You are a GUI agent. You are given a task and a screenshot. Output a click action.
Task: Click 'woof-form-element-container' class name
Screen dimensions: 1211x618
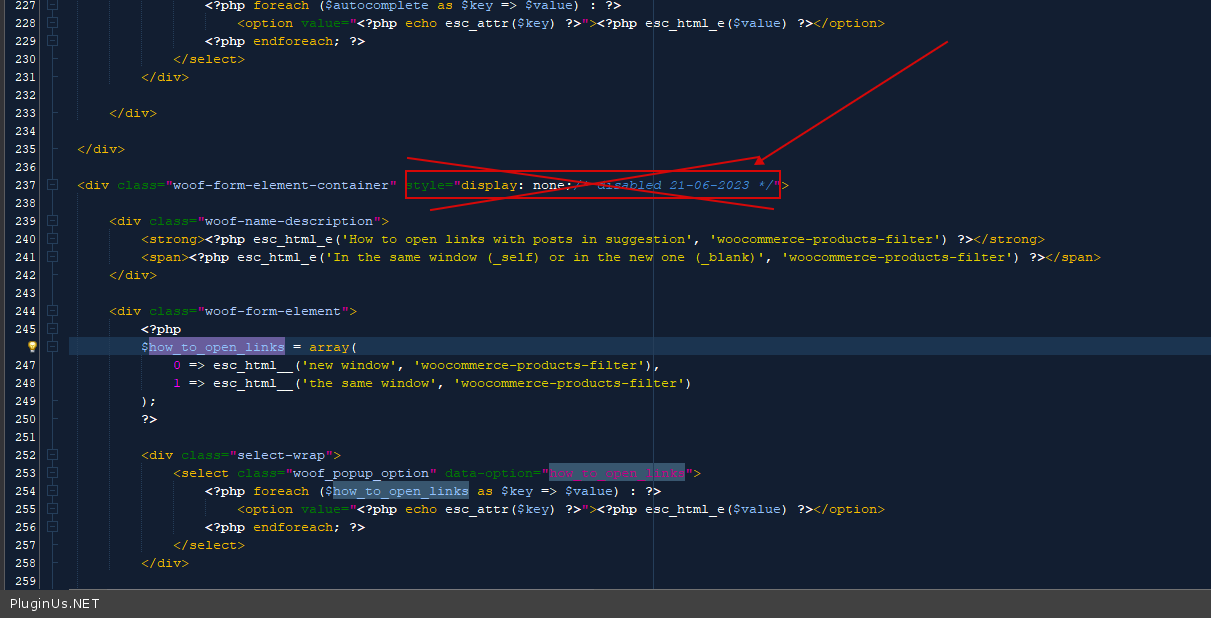[281, 185]
